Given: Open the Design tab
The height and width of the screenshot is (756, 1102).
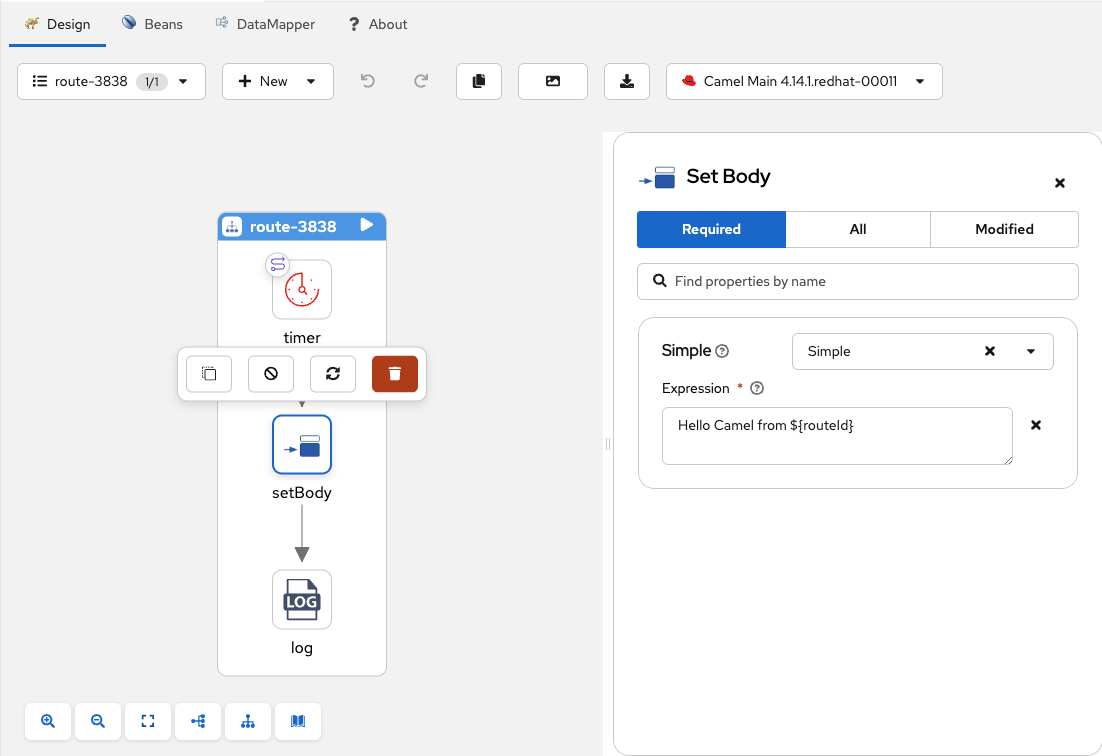Looking at the screenshot, I should pos(58,24).
